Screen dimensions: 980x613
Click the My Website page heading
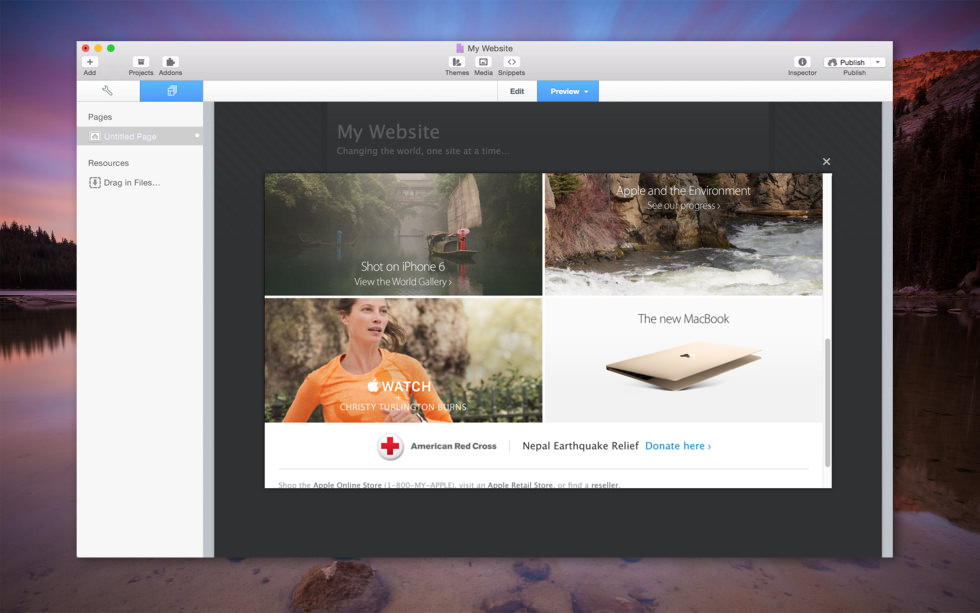[388, 132]
